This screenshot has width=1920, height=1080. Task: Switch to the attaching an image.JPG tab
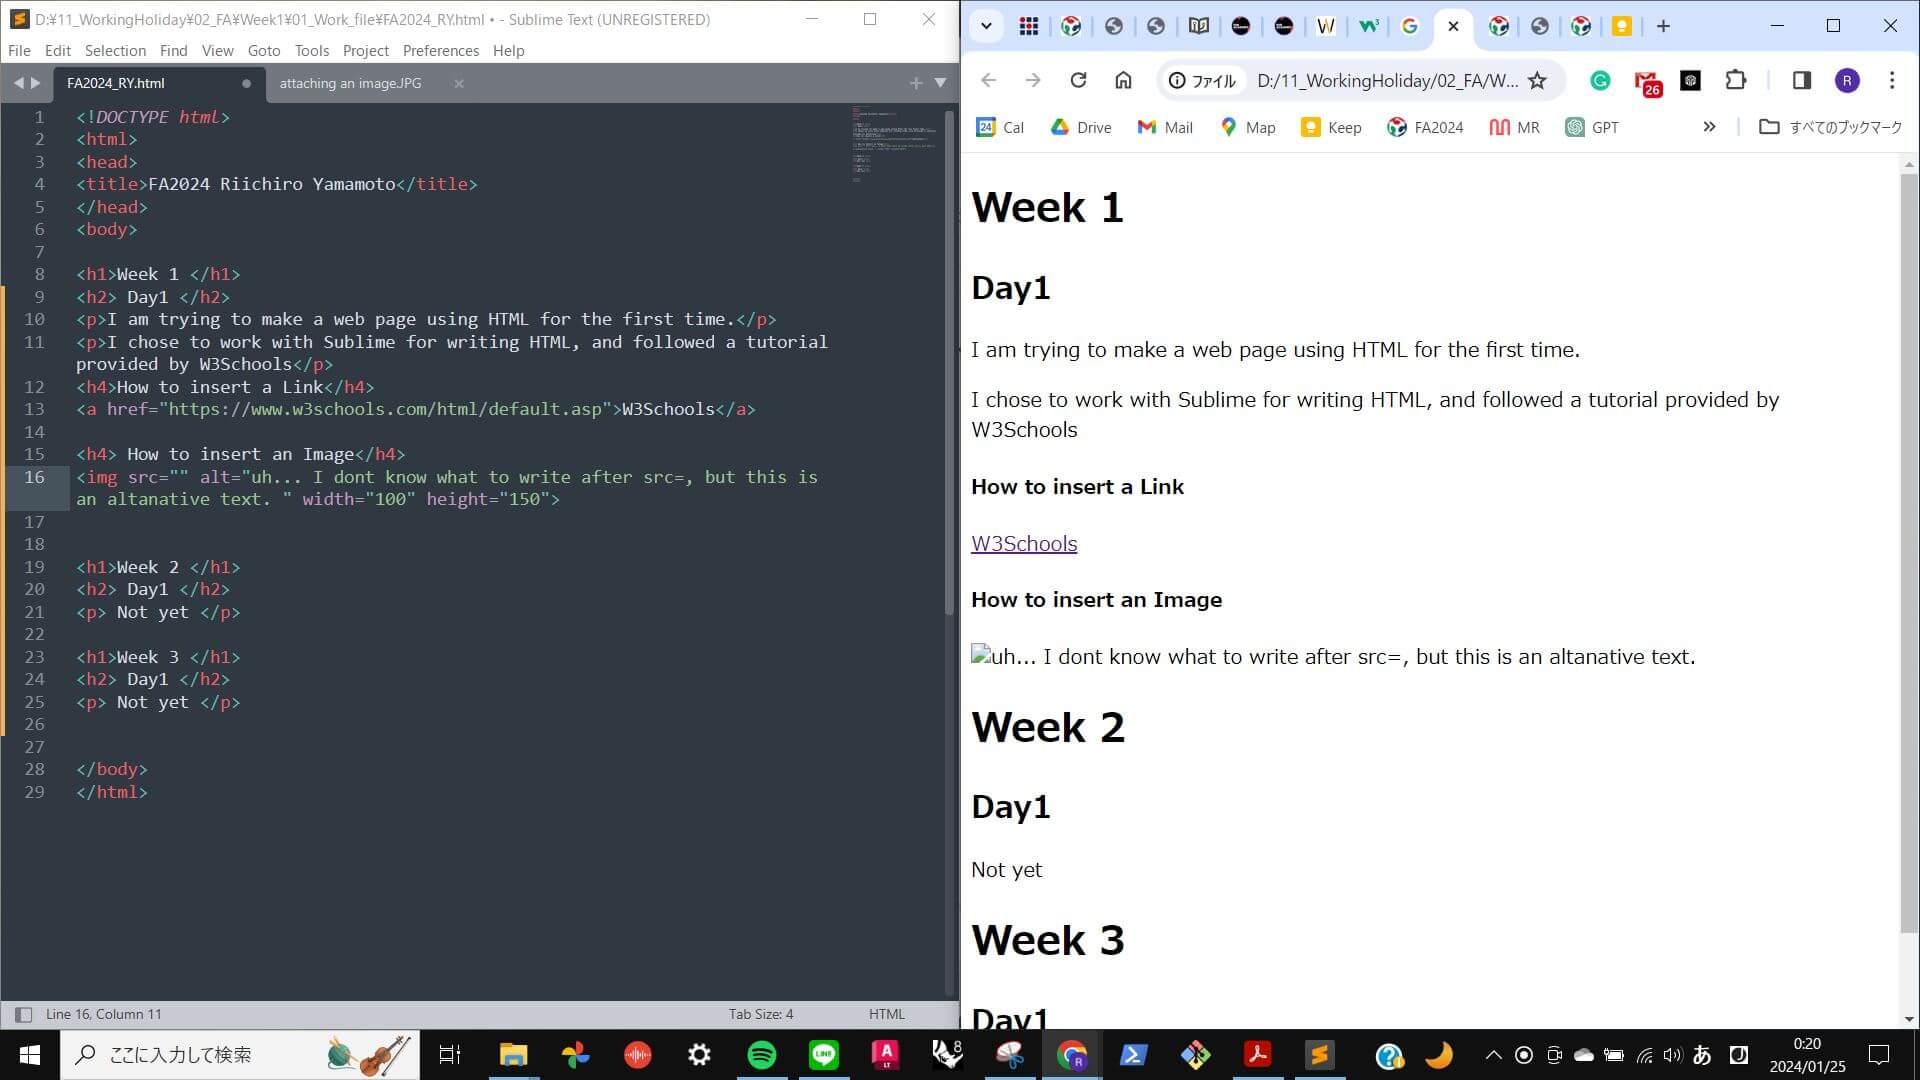(350, 83)
